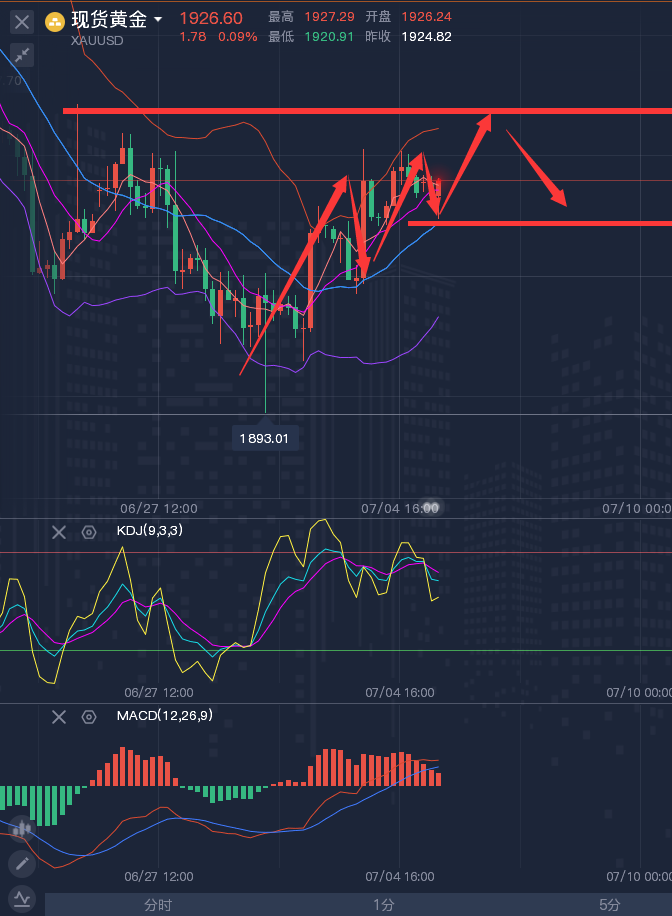
Task: Click the 开盘 value 1926.24
Action: tap(427, 17)
